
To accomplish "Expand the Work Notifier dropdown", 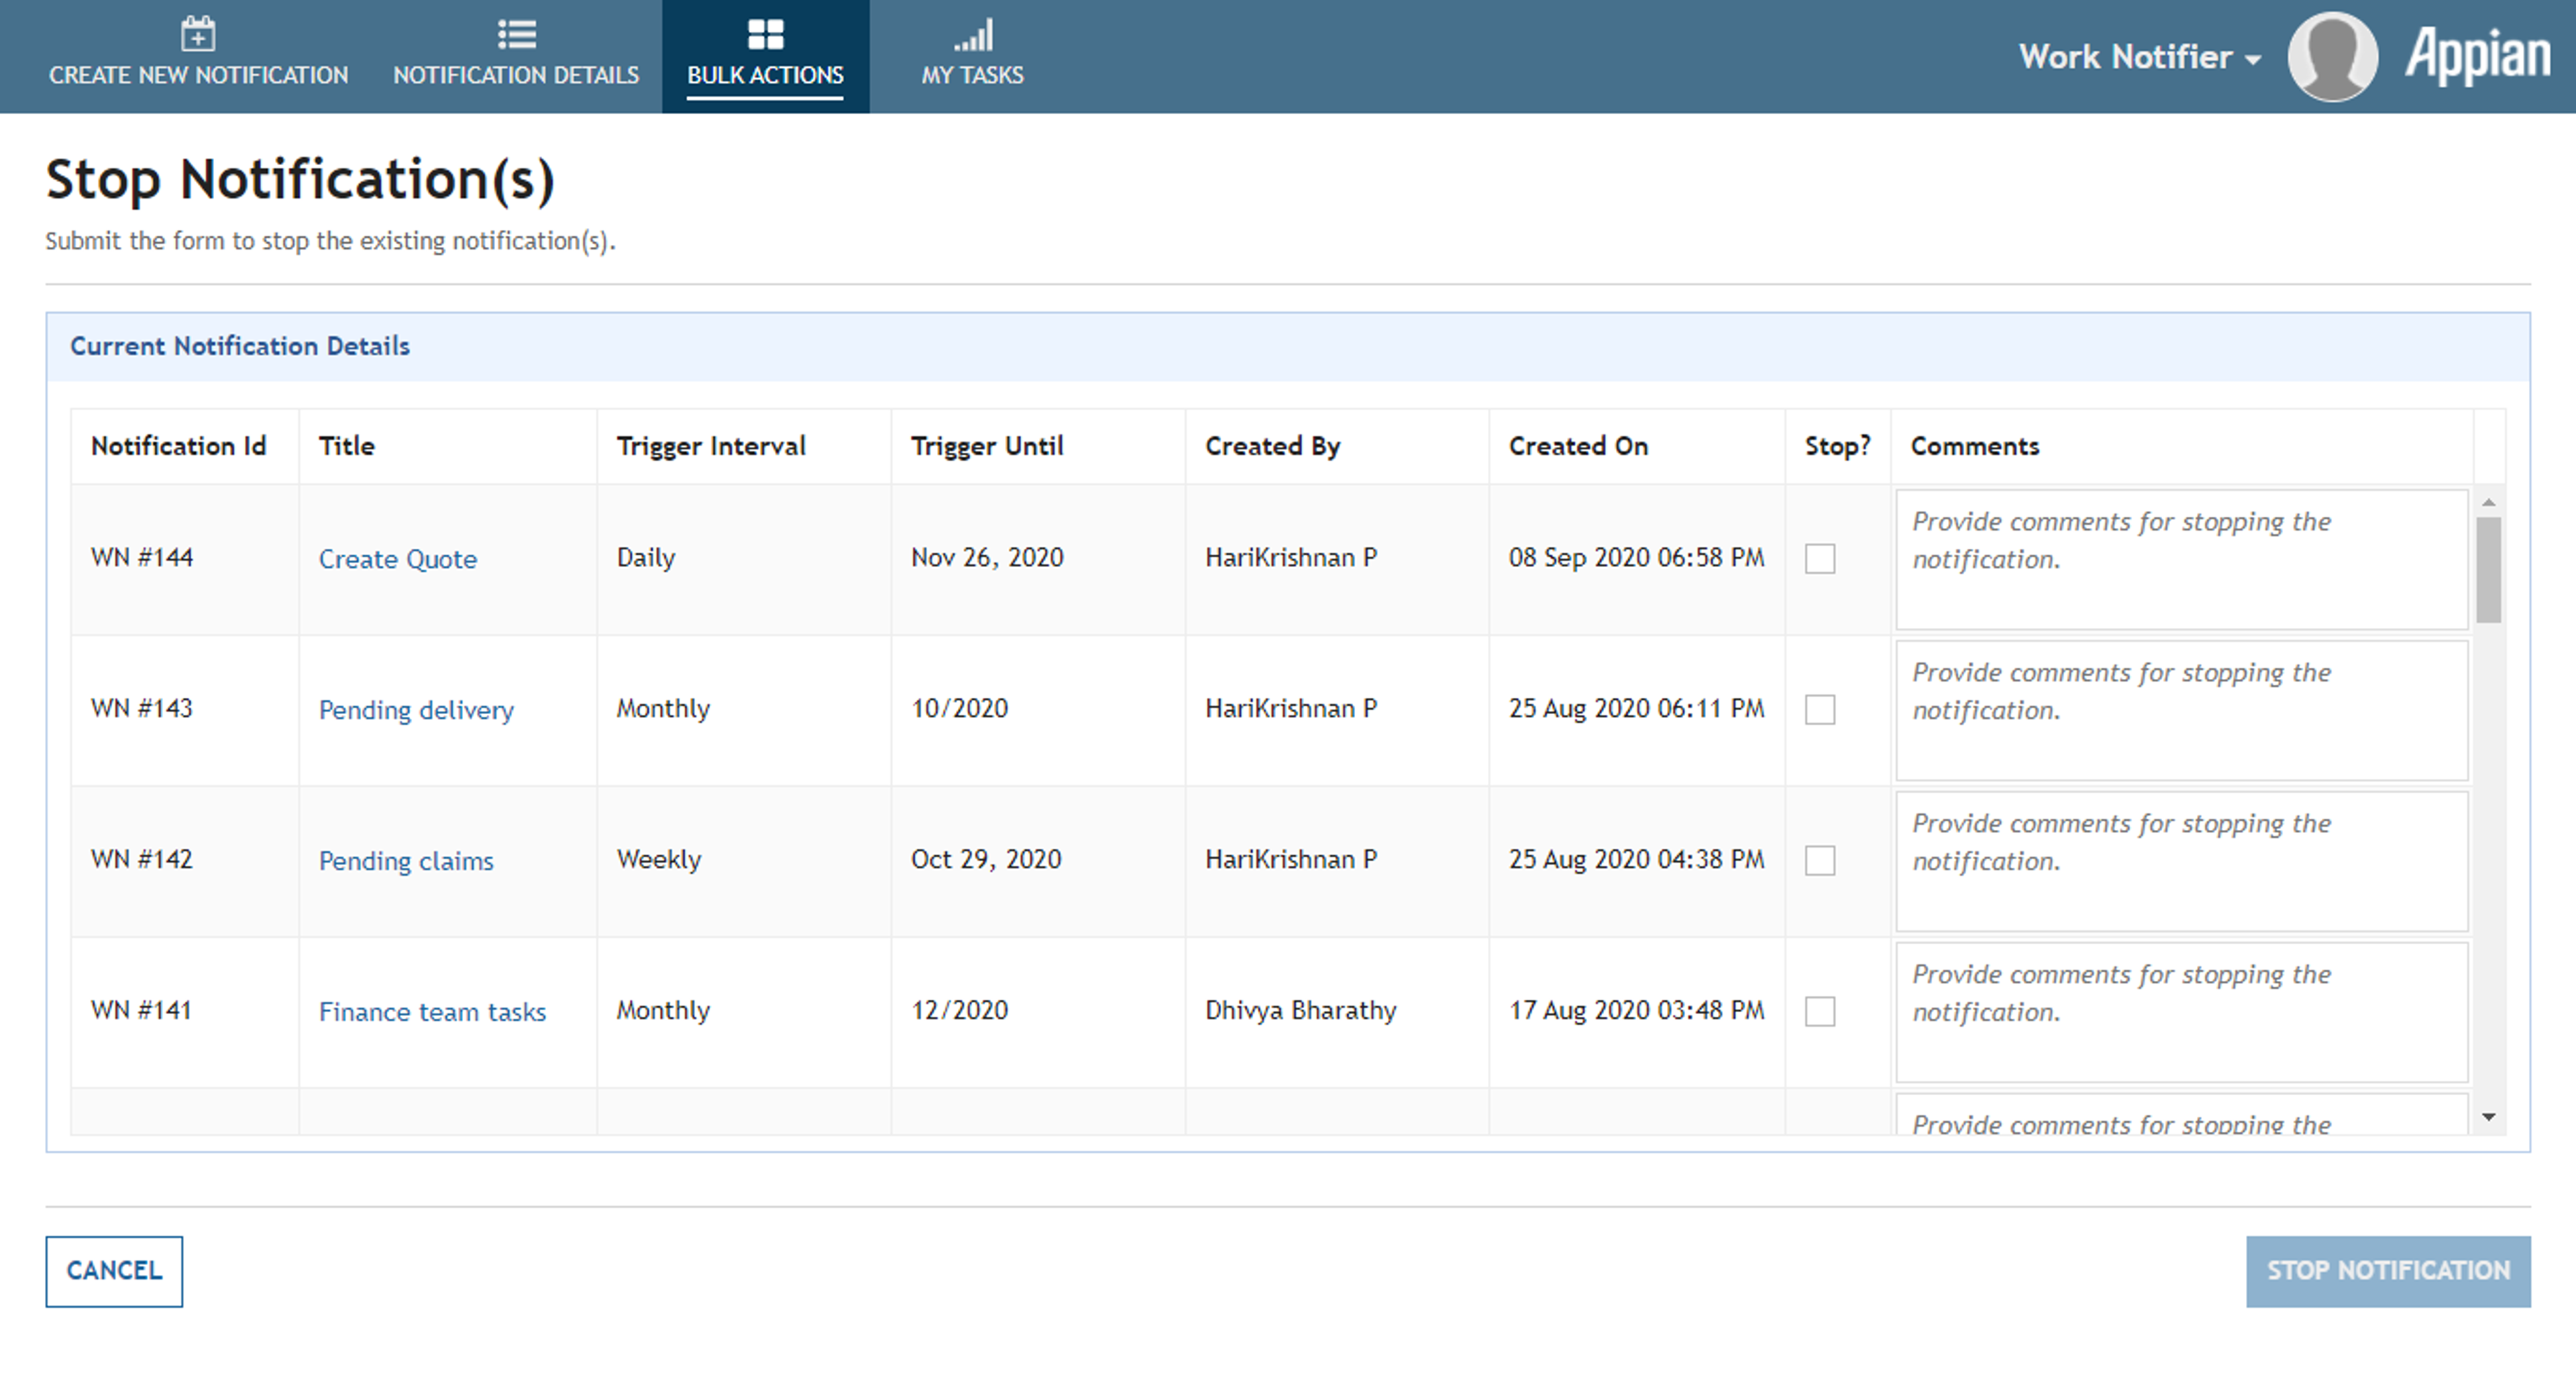I will [x=2140, y=57].
